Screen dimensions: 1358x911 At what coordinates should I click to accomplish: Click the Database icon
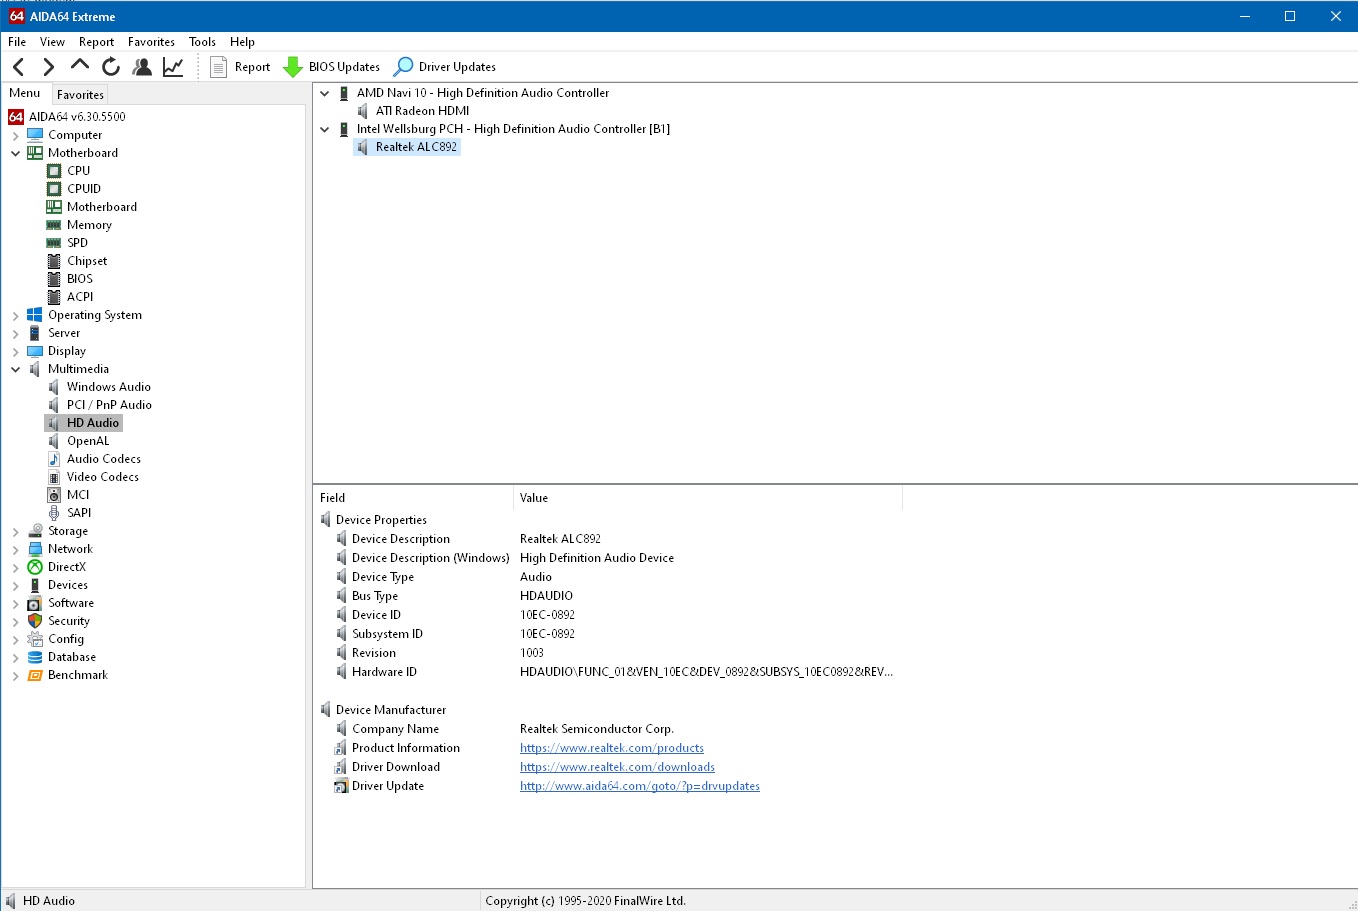click(x=35, y=657)
